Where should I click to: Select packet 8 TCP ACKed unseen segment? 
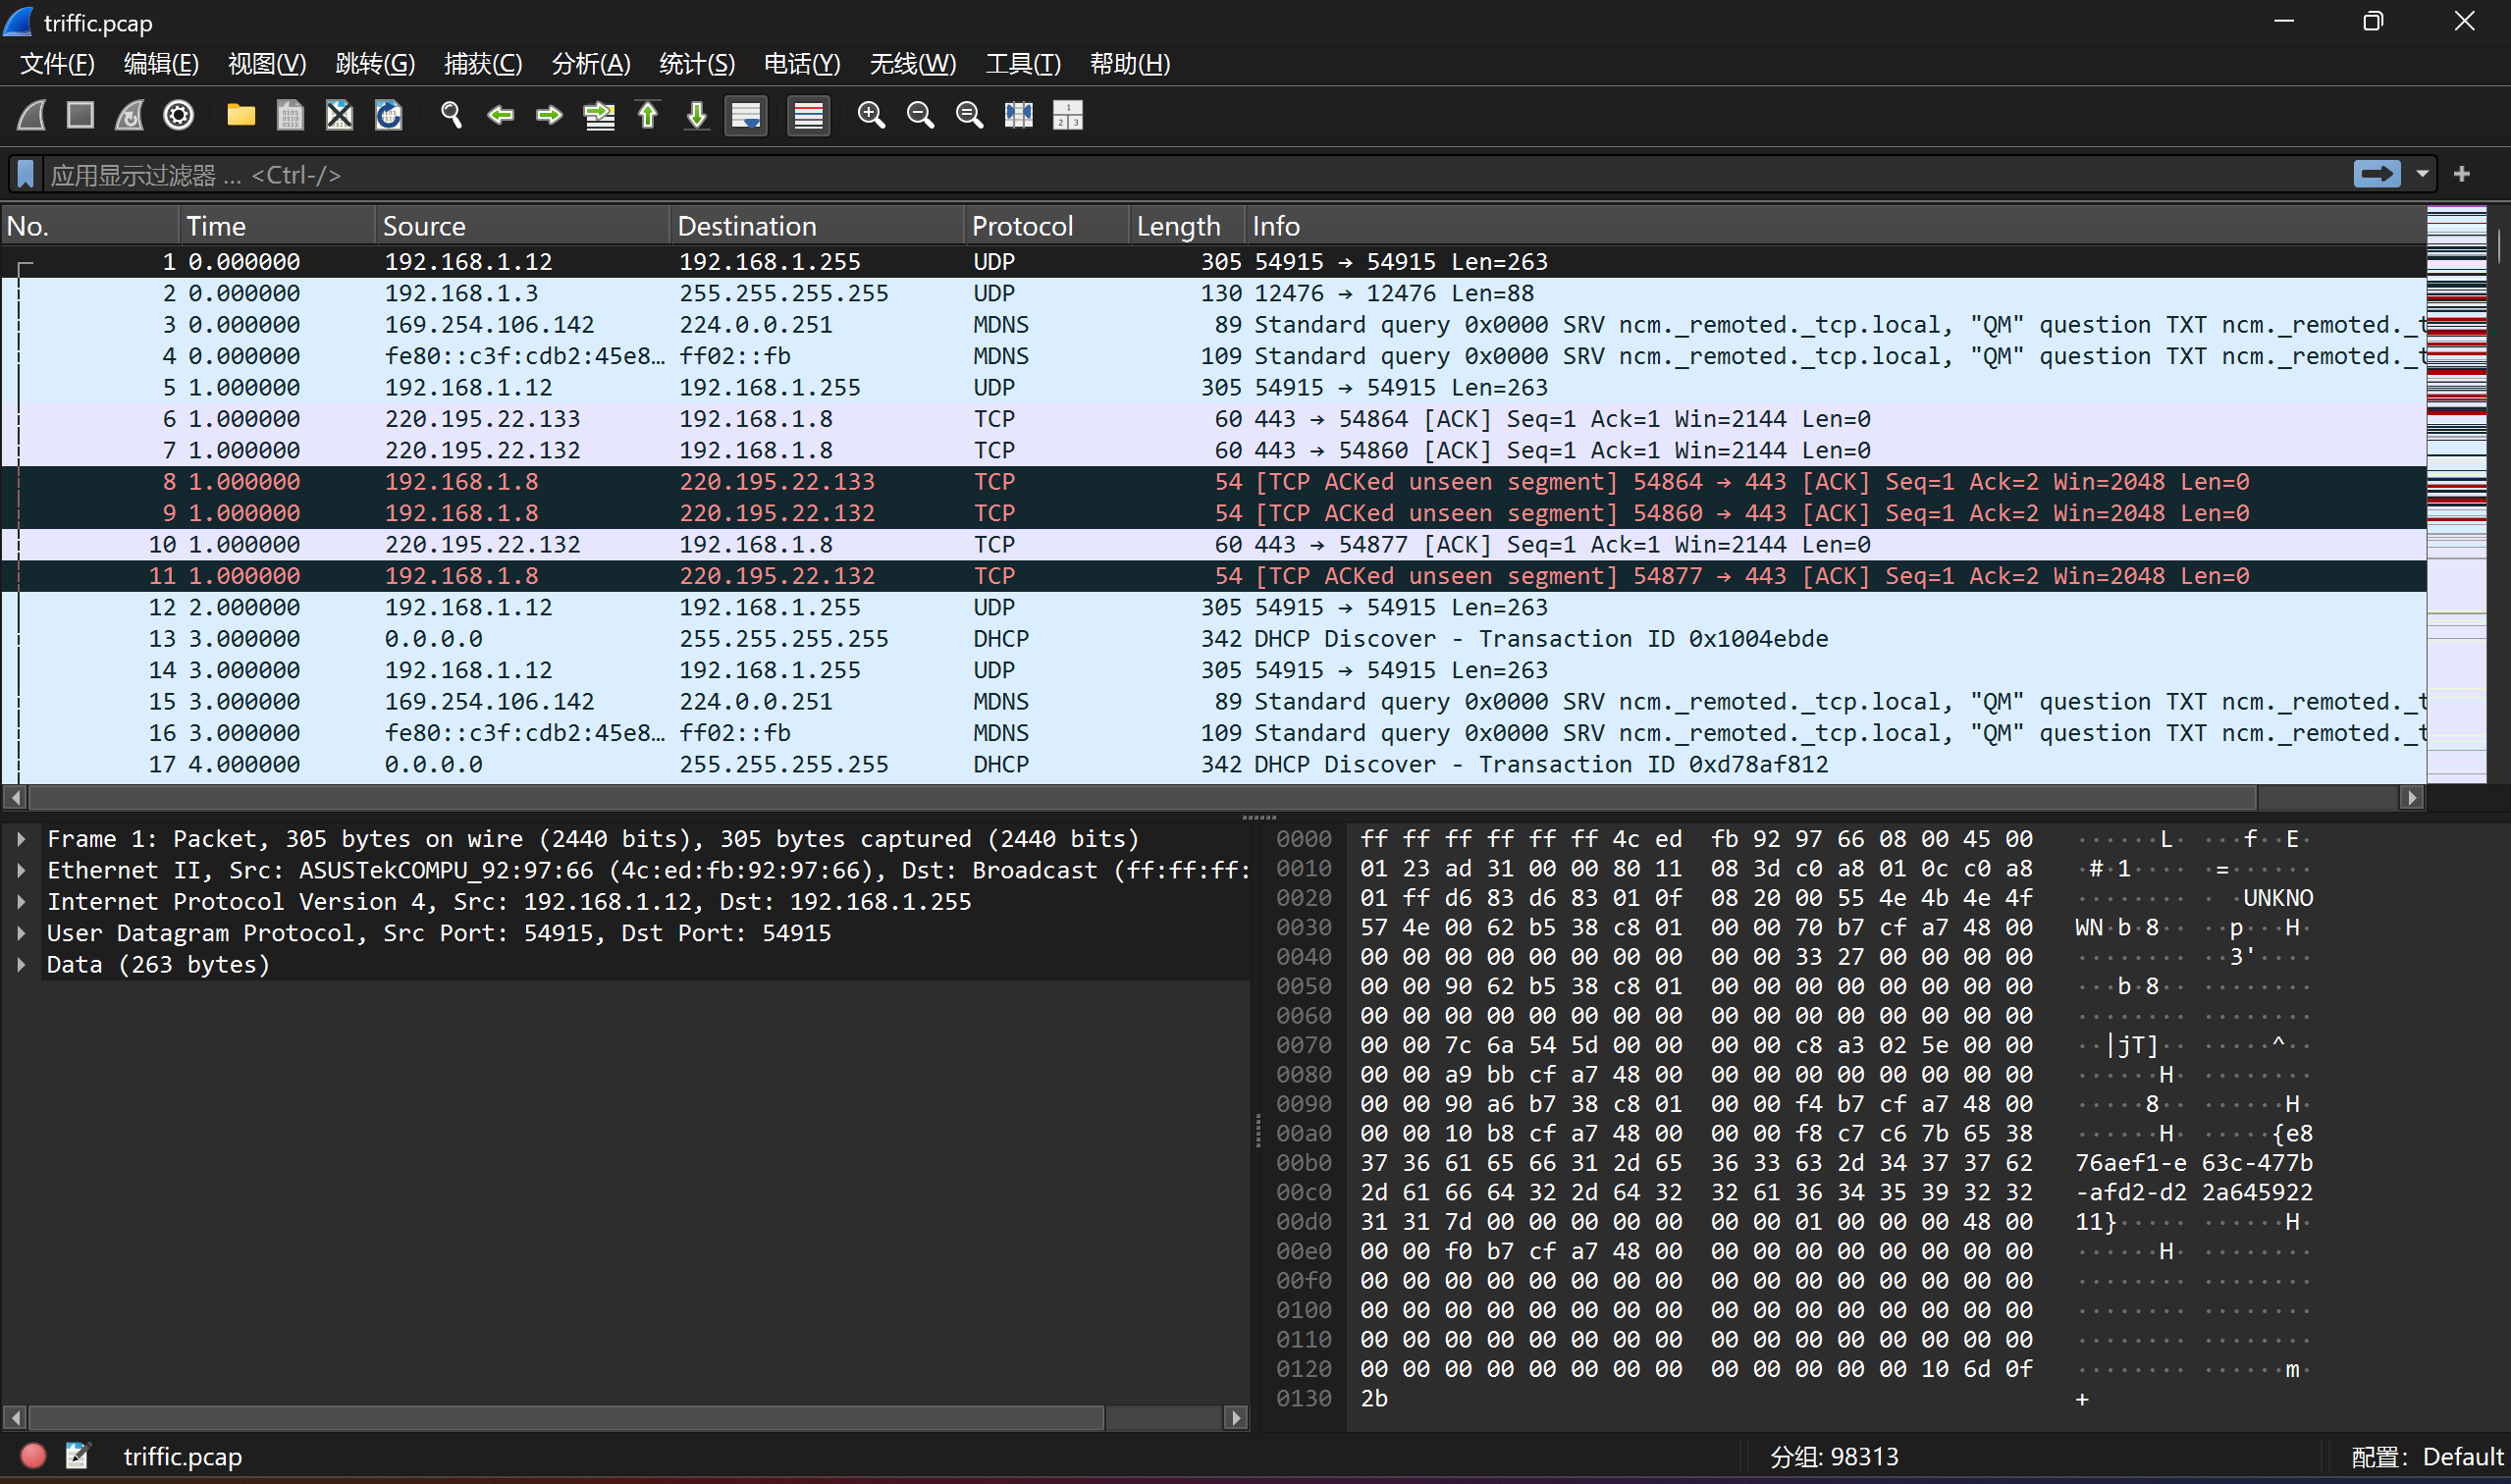pos(1214,481)
